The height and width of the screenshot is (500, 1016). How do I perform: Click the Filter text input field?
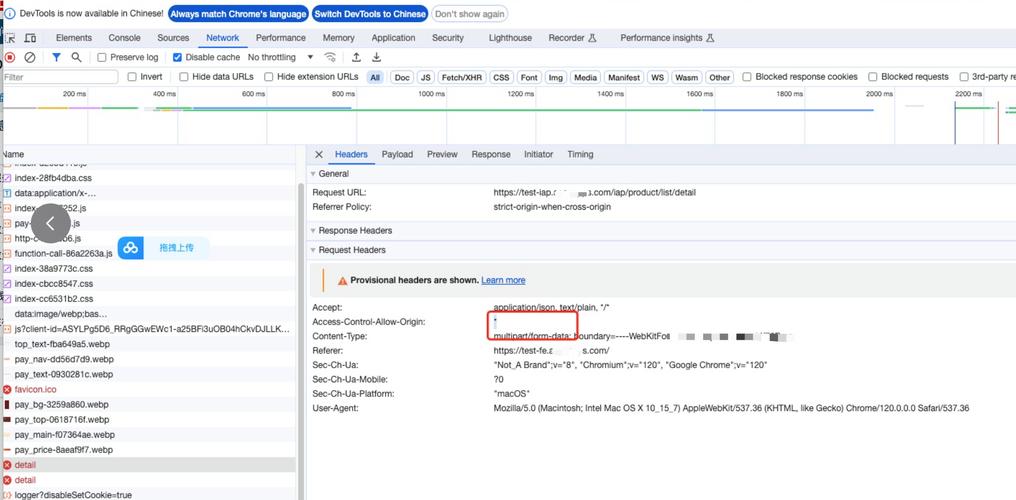60,77
